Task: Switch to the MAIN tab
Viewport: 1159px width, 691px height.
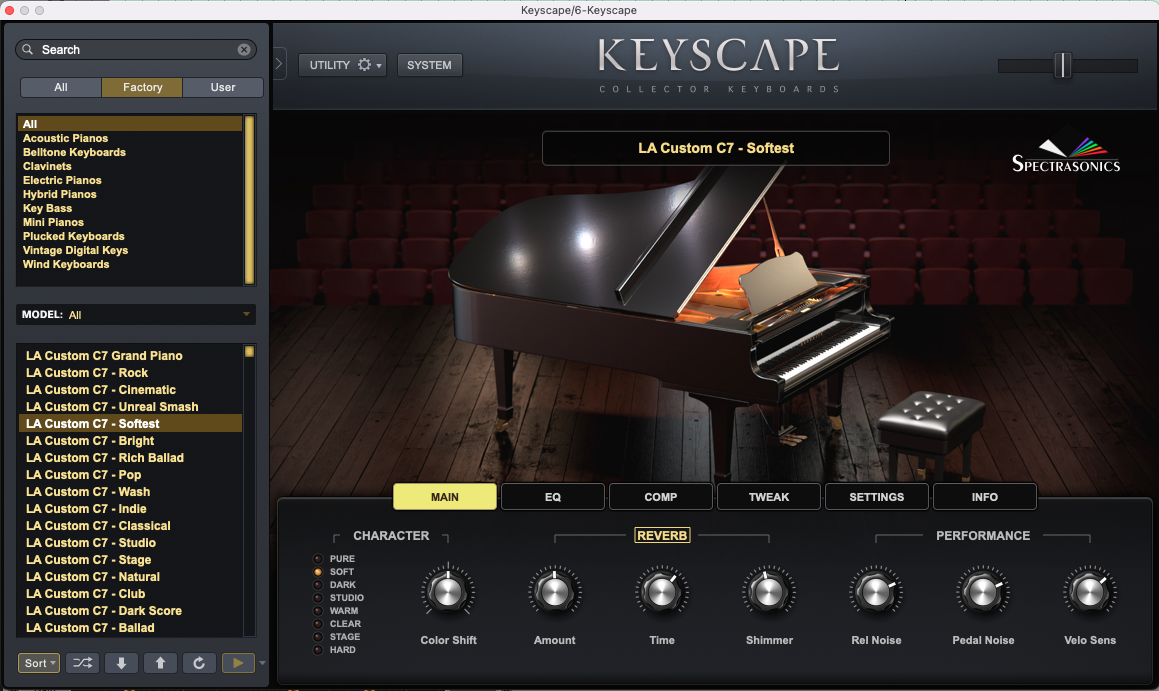Action: [x=445, y=497]
